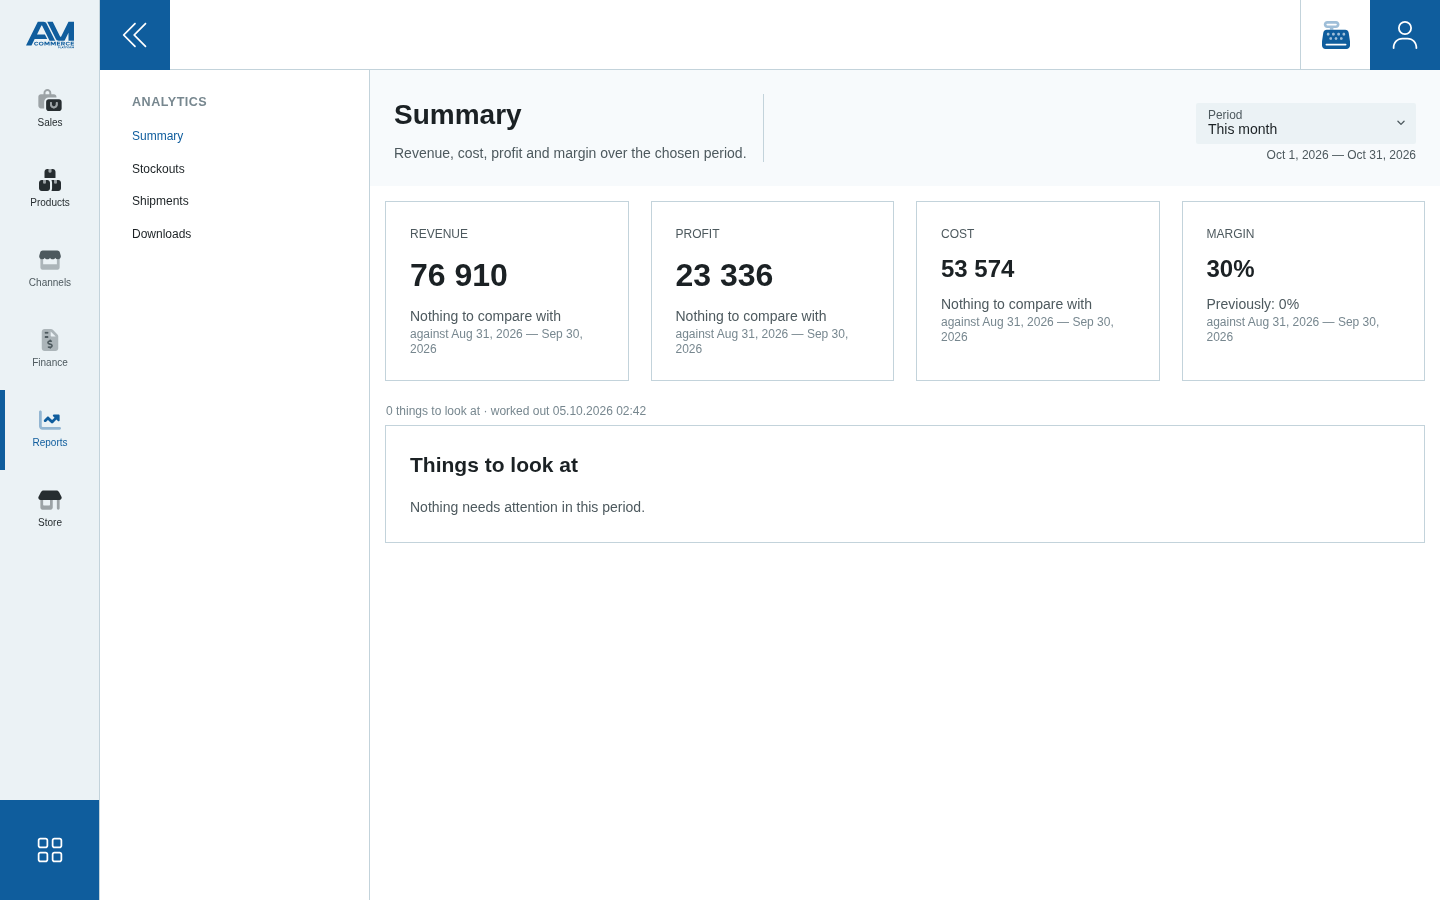
Task: Open the user account icon
Action: click(x=1405, y=35)
